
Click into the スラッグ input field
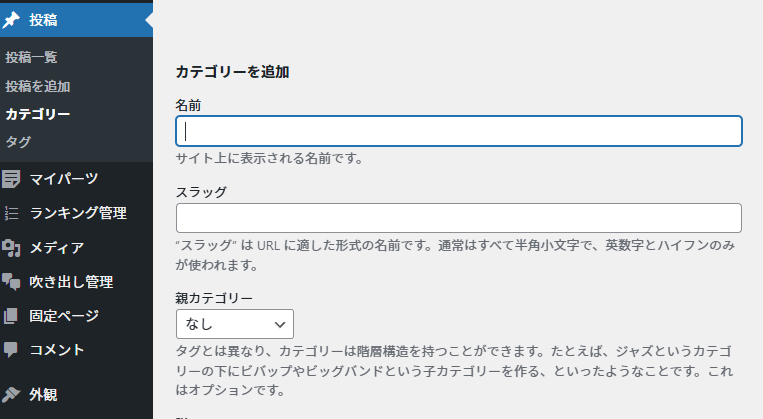(x=458, y=218)
